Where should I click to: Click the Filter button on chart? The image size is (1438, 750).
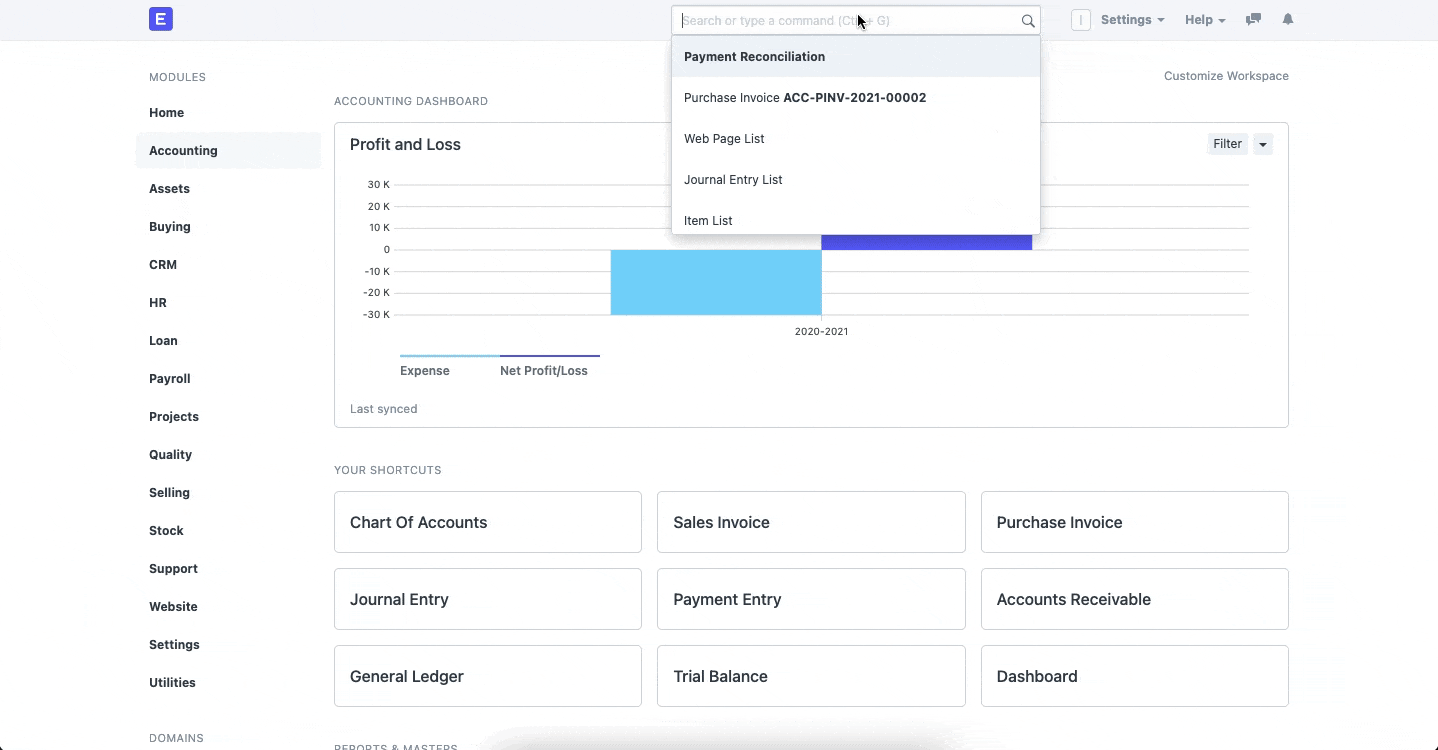pos(1227,144)
